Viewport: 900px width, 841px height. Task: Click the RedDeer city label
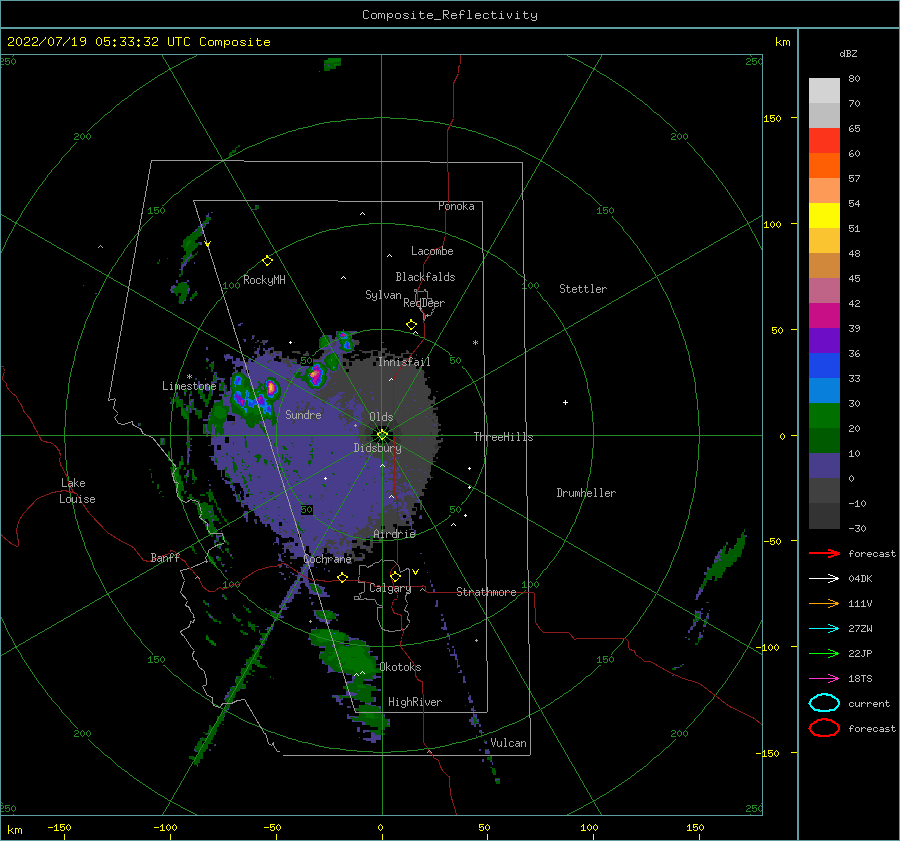coord(424,303)
